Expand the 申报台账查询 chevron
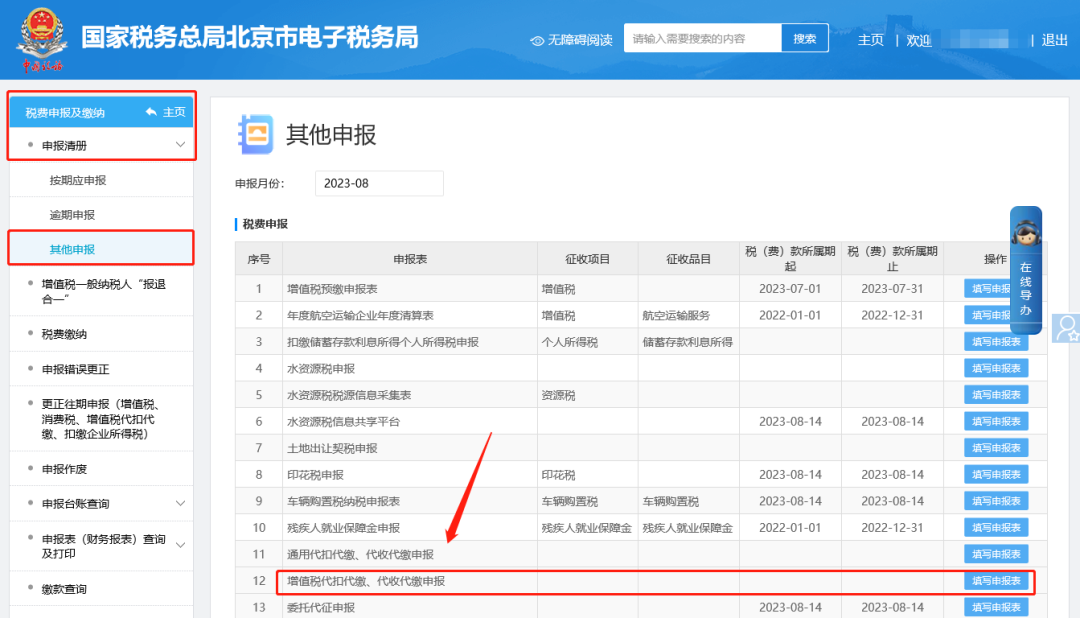This screenshot has height=618, width=1080. 181,504
